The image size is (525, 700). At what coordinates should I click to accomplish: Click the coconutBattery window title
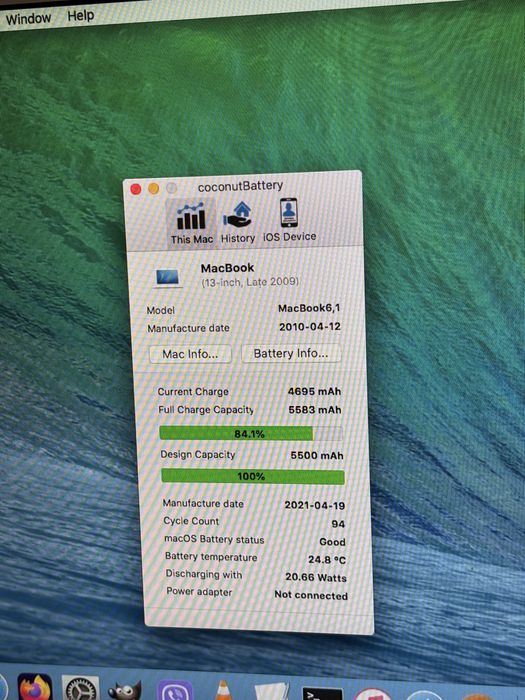240,186
